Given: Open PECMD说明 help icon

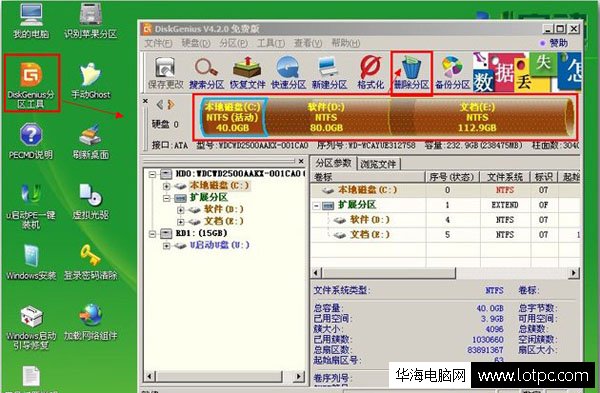Looking at the screenshot, I should (x=31, y=141).
